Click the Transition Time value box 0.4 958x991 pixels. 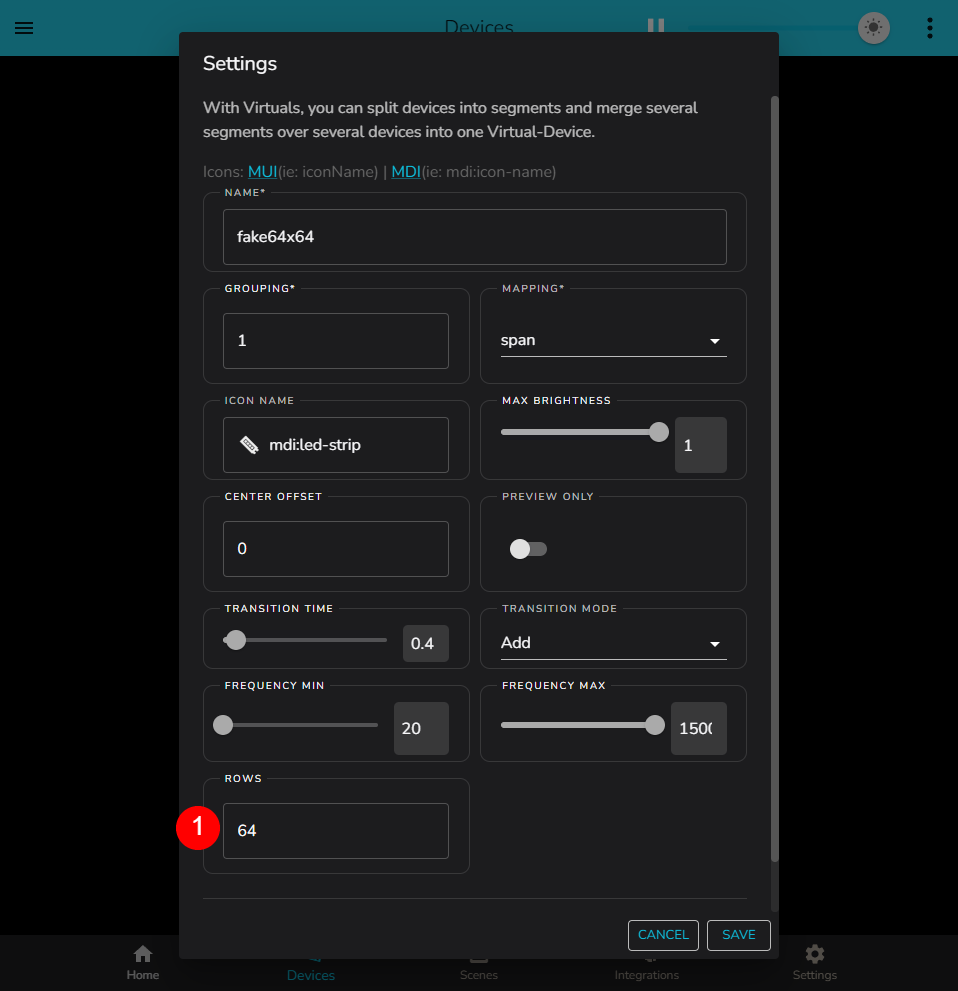[426, 643]
